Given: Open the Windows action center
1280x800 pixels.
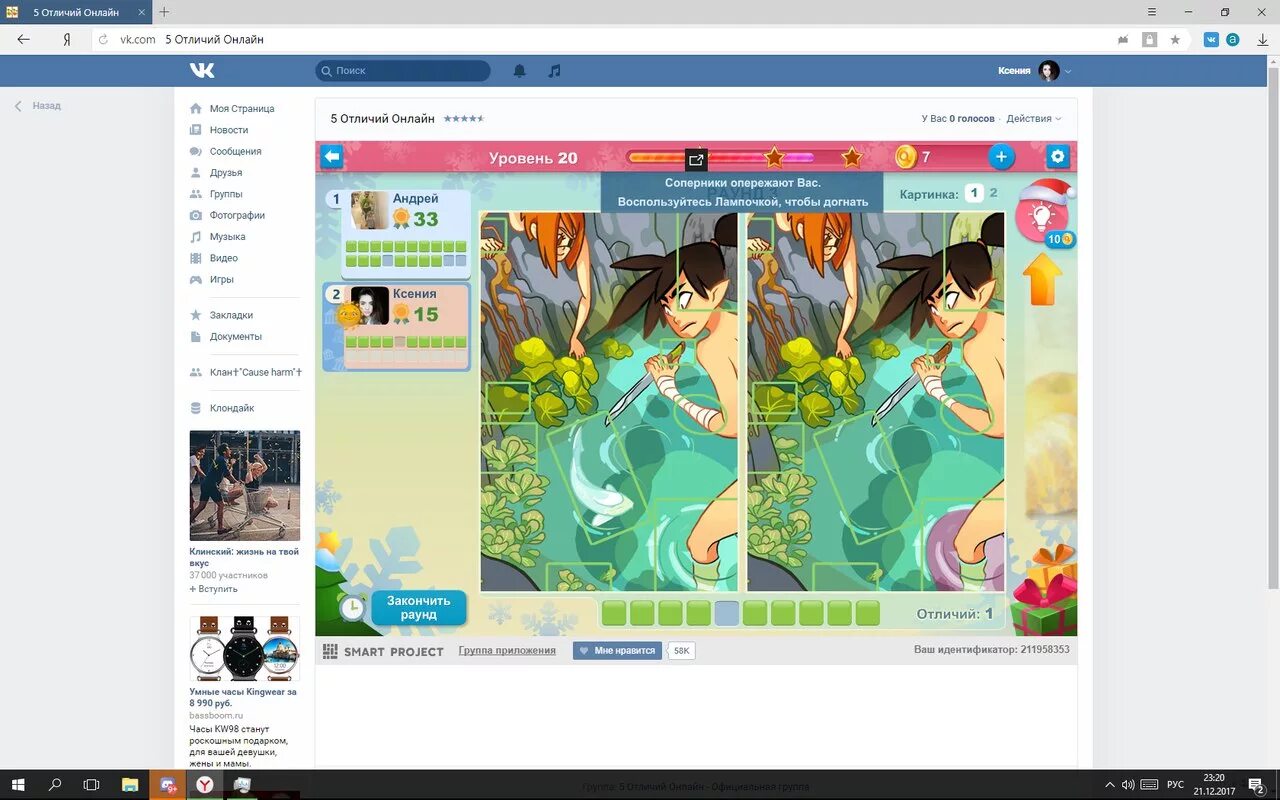Looking at the screenshot, I should tap(1256, 785).
